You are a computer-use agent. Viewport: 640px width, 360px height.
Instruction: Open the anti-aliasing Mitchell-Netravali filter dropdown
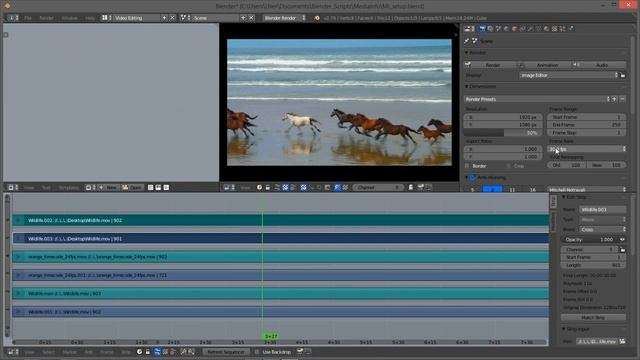click(586, 190)
